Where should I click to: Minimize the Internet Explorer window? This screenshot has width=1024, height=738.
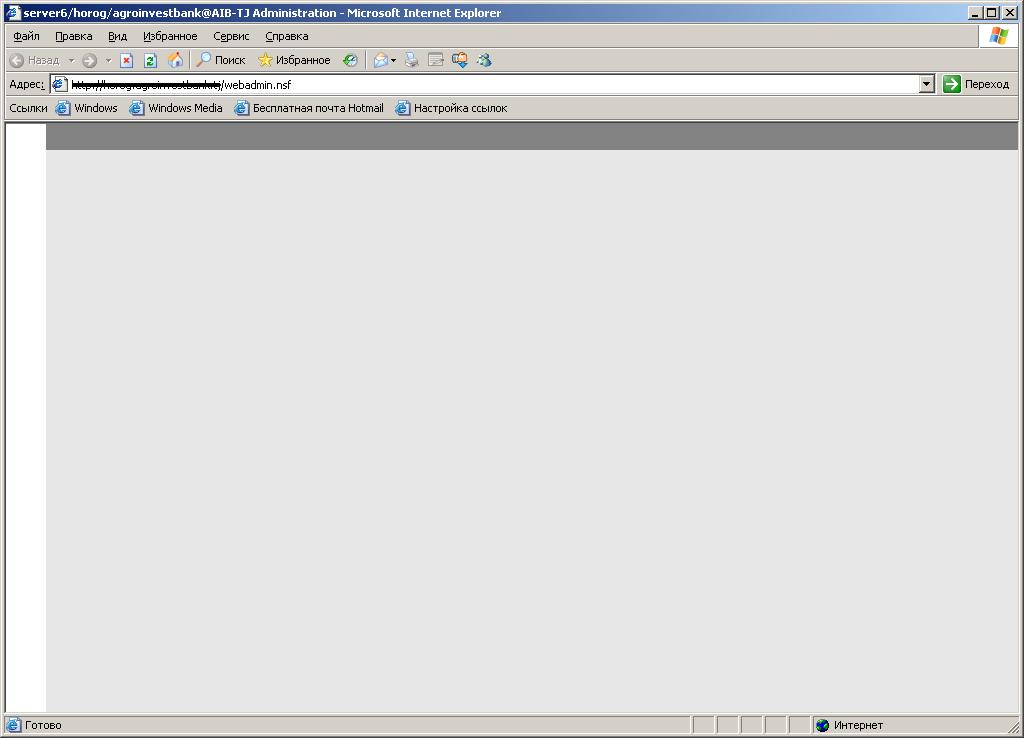point(976,12)
